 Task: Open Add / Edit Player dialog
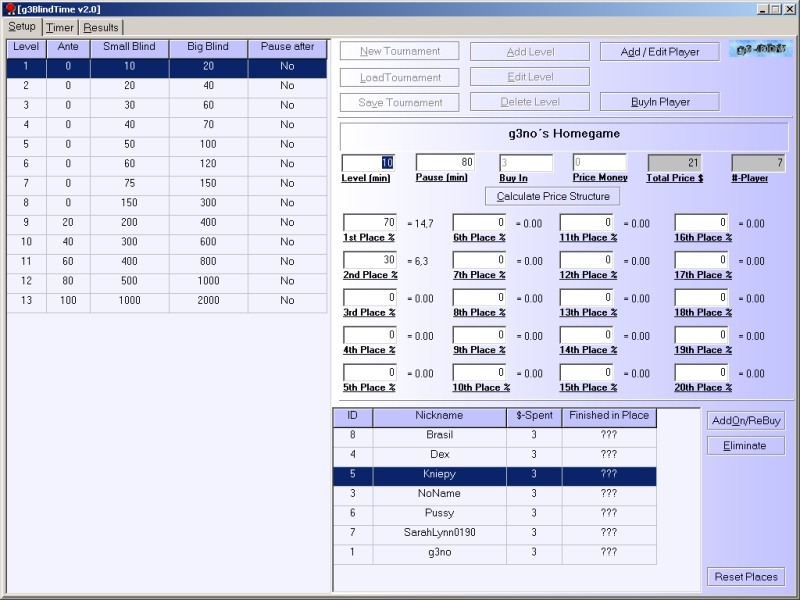point(660,52)
